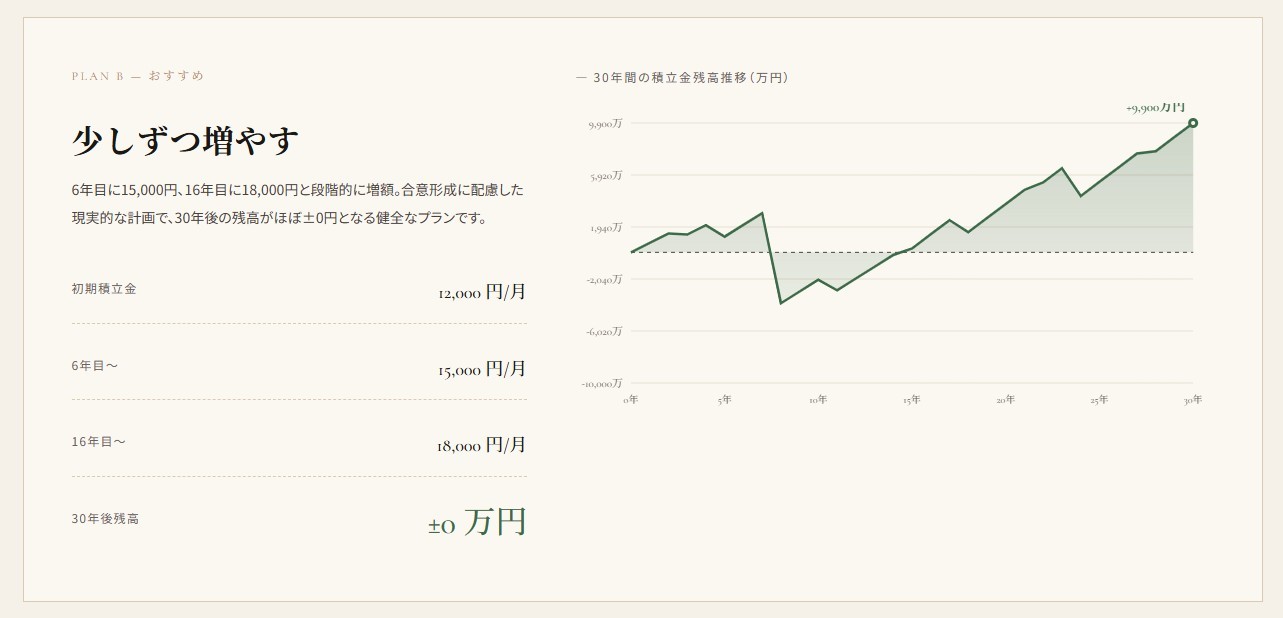This screenshot has height=618, width=1283.
Task: Click the 9,900万 y-axis label
Action: 605,124
